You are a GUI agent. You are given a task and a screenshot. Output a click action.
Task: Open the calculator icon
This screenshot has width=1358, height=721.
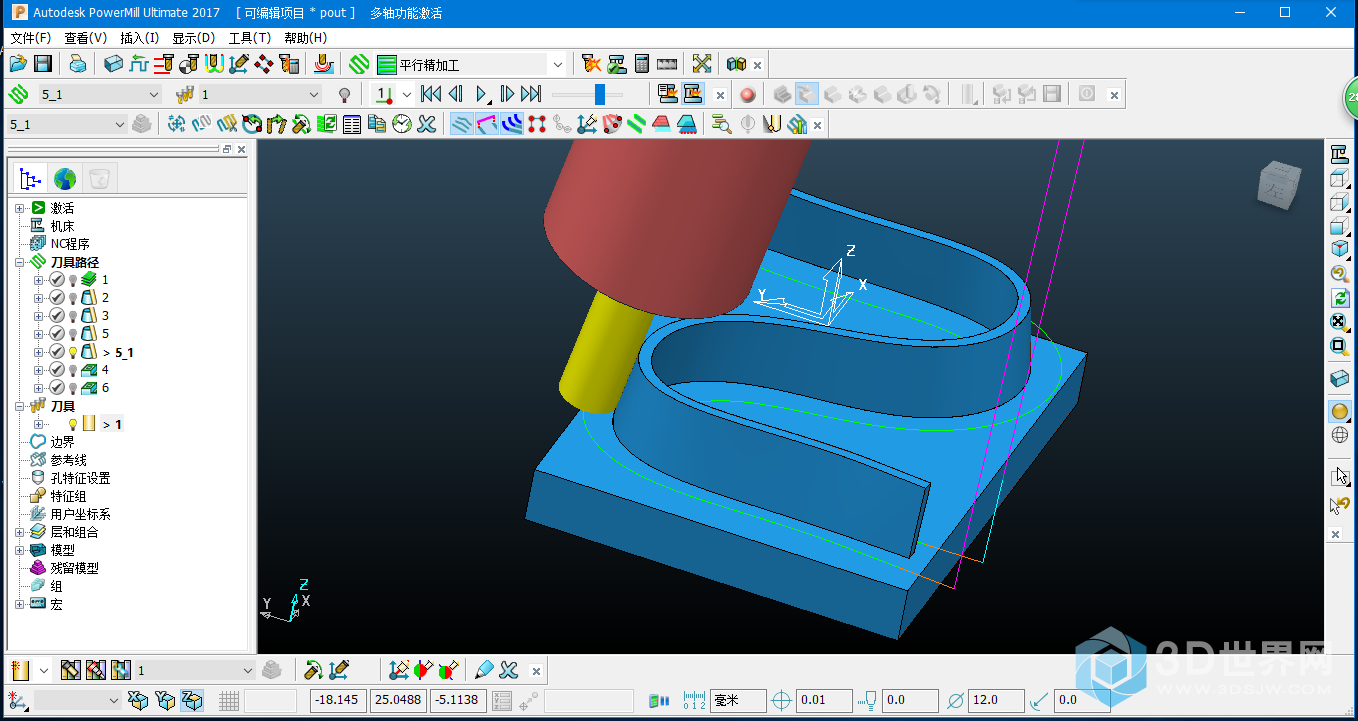tap(642, 64)
